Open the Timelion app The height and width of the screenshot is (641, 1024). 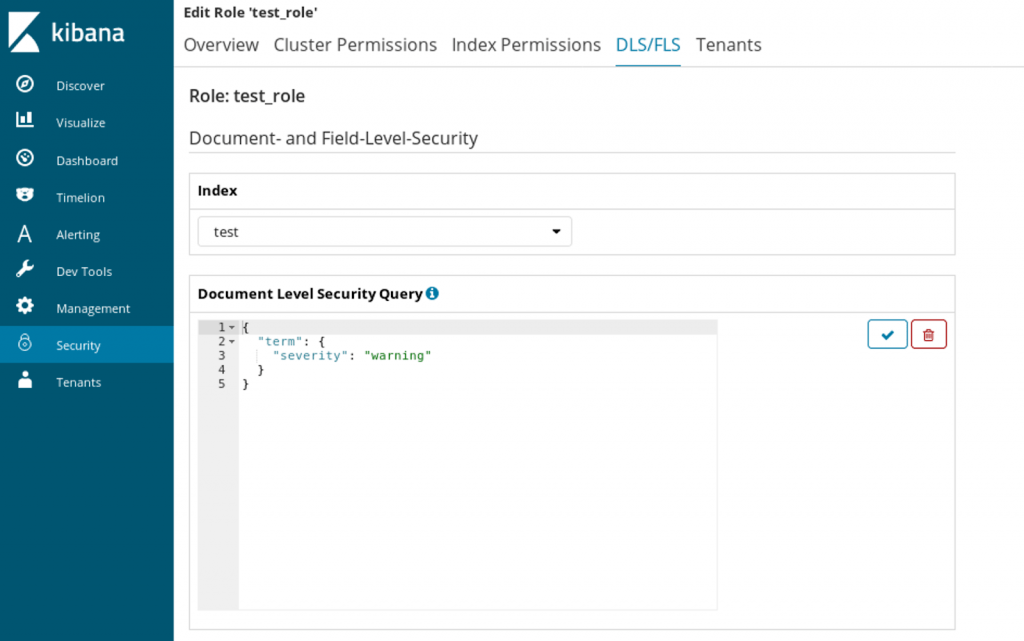click(x=82, y=197)
